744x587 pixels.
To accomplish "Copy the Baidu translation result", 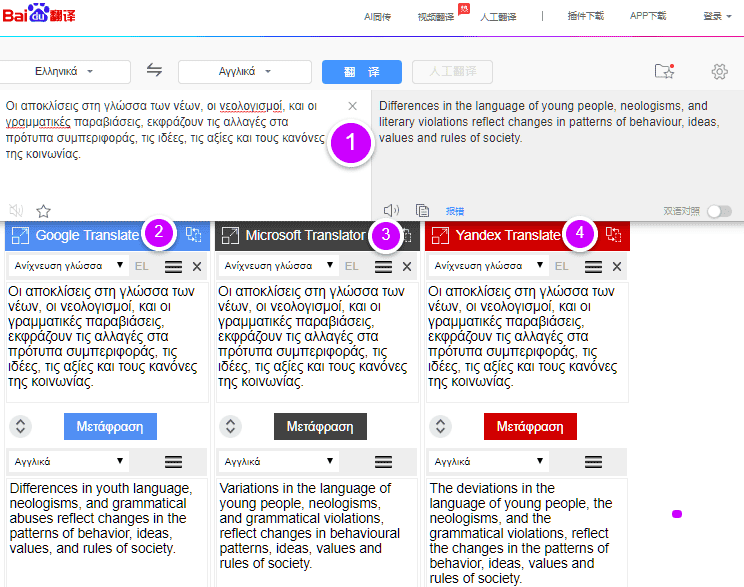I will pos(422,210).
